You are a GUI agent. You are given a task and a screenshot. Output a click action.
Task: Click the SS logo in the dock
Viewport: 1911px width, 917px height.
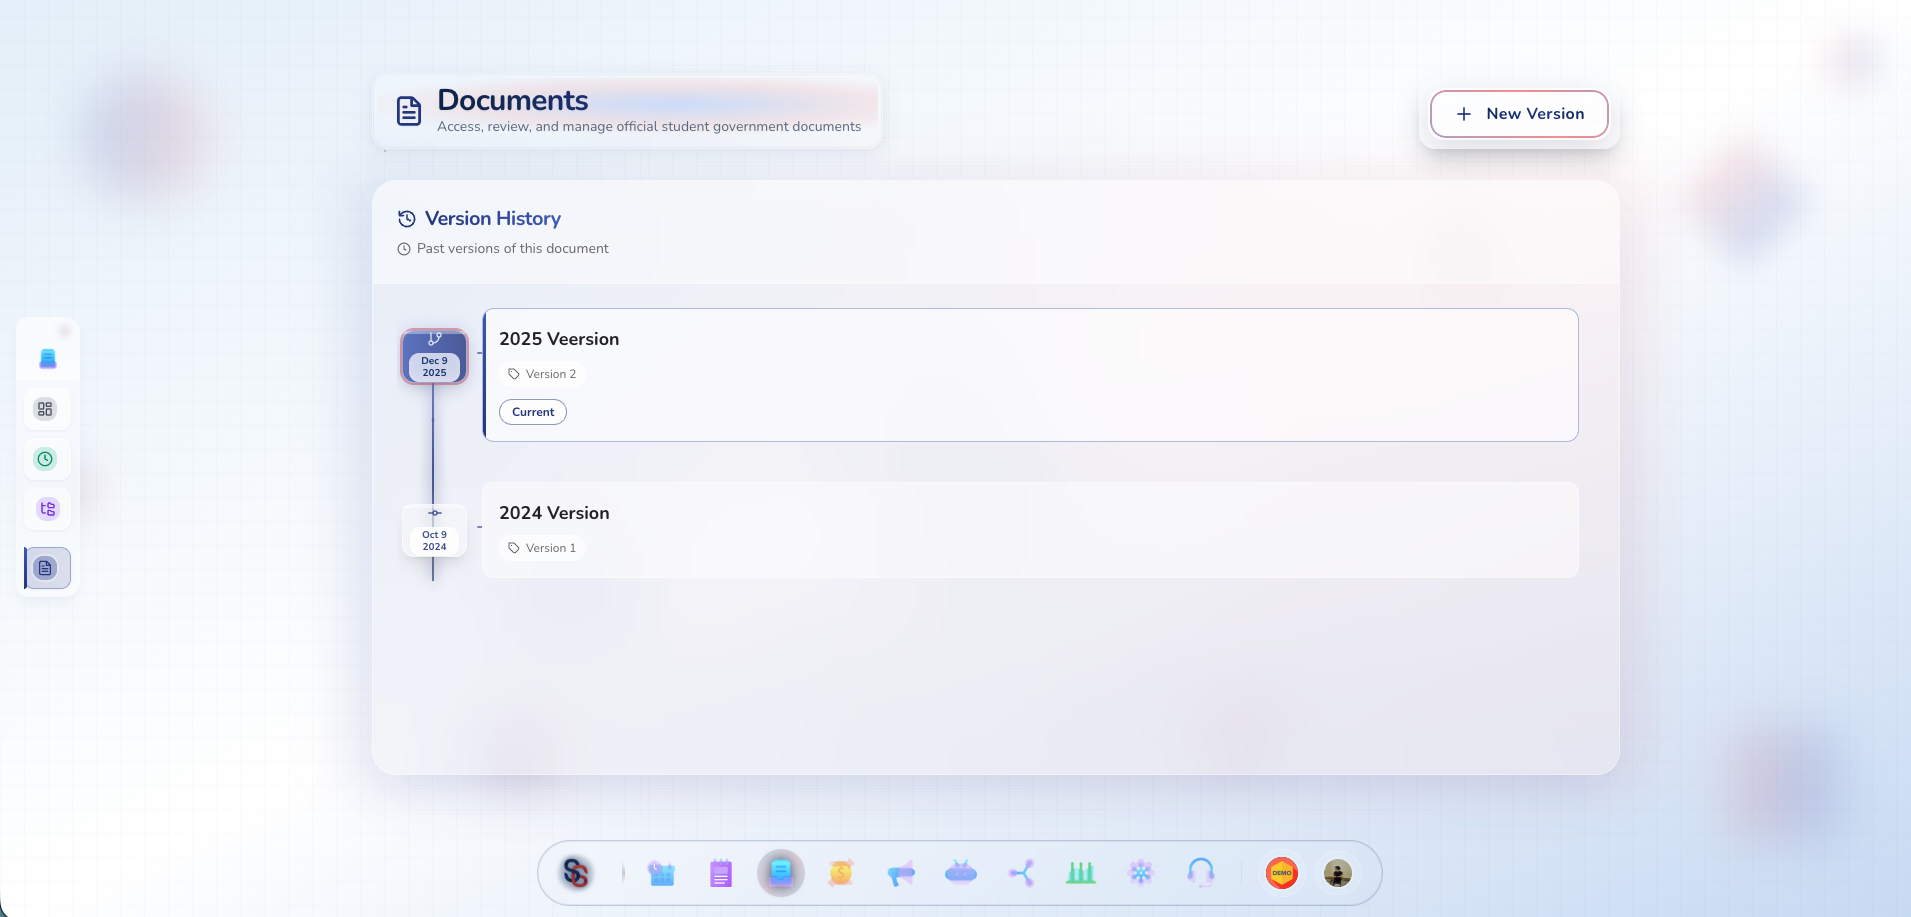pos(576,873)
